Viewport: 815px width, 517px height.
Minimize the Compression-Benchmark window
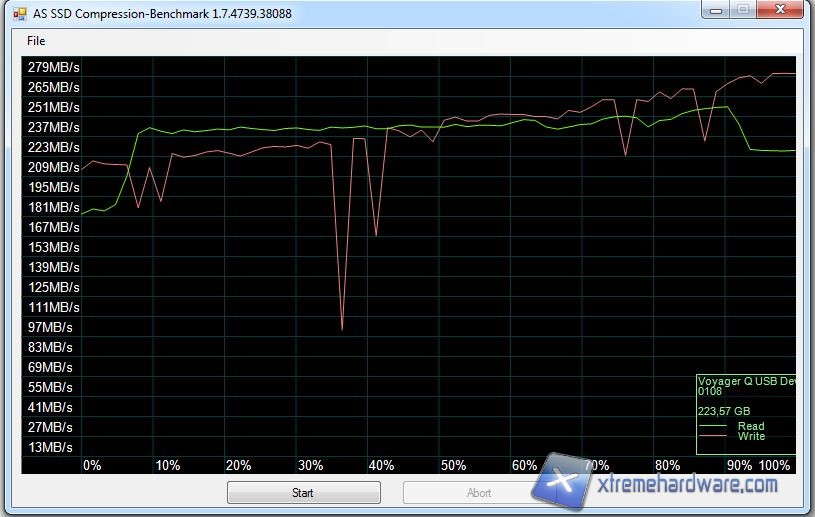coord(714,10)
